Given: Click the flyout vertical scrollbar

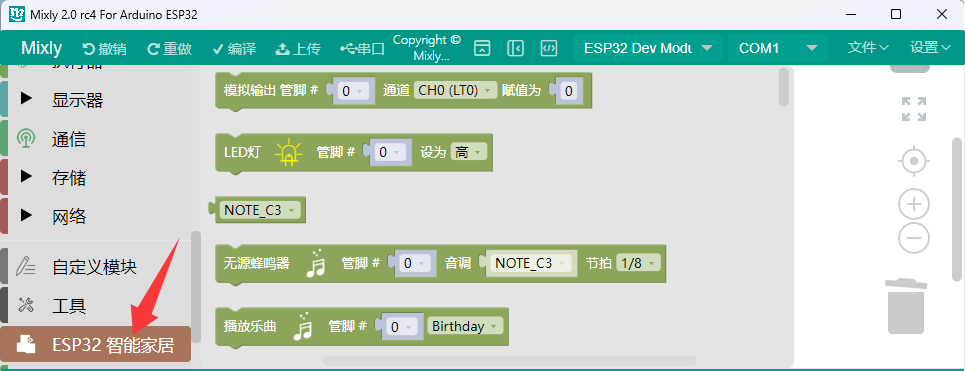Looking at the screenshot, I should pos(783,87).
